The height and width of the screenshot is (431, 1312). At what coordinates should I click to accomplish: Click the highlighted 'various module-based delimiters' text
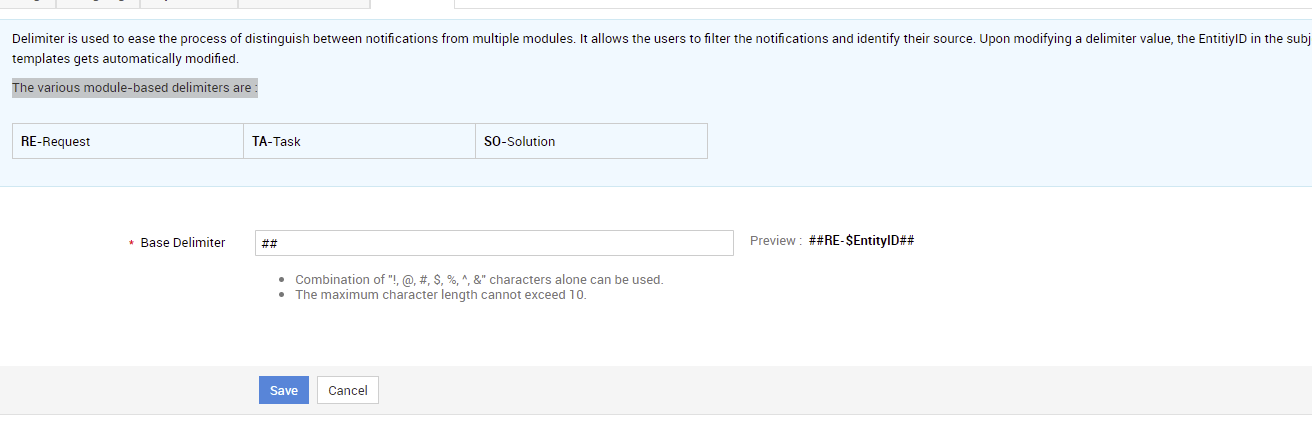135,88
